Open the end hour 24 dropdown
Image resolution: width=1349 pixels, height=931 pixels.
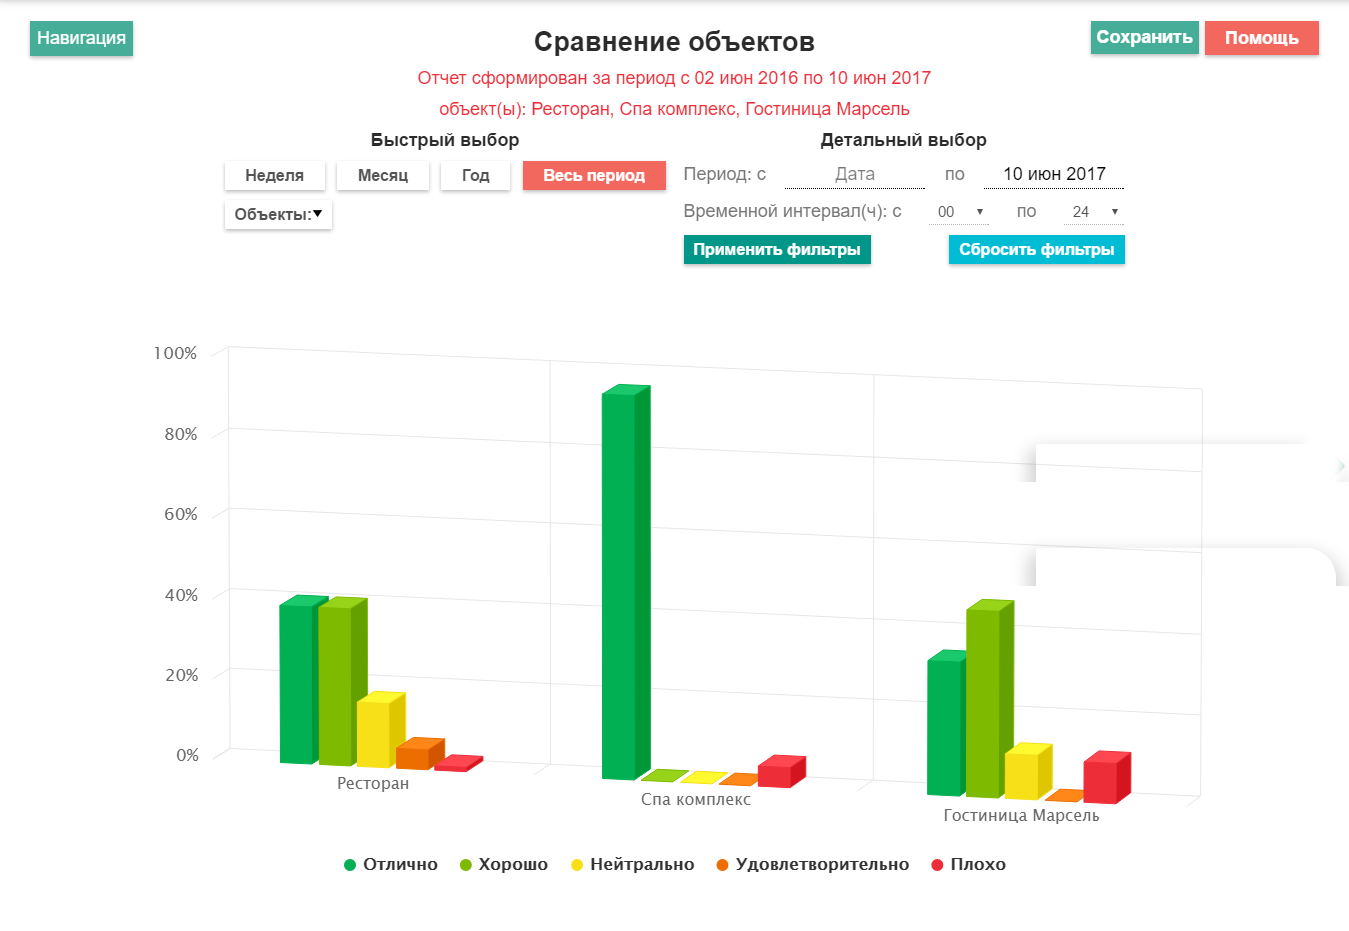tap(1094, 212)
